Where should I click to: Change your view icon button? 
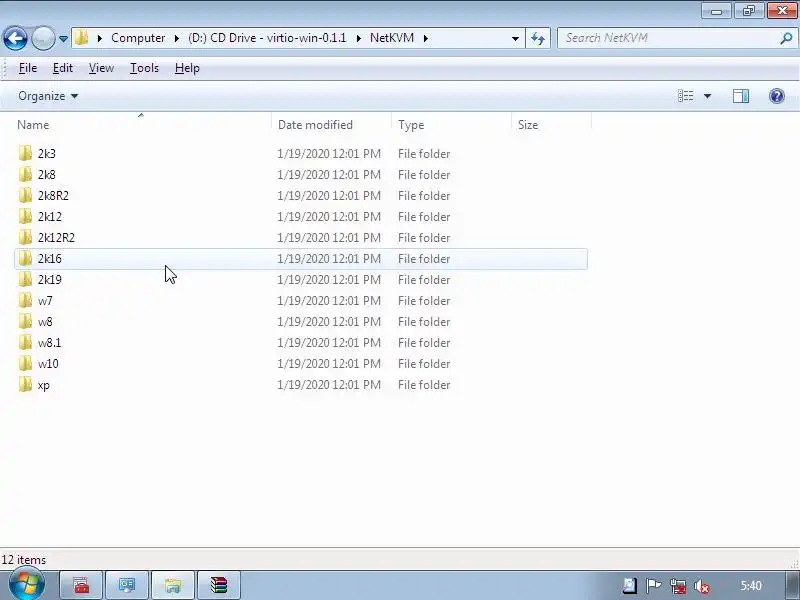click(685, 96)
